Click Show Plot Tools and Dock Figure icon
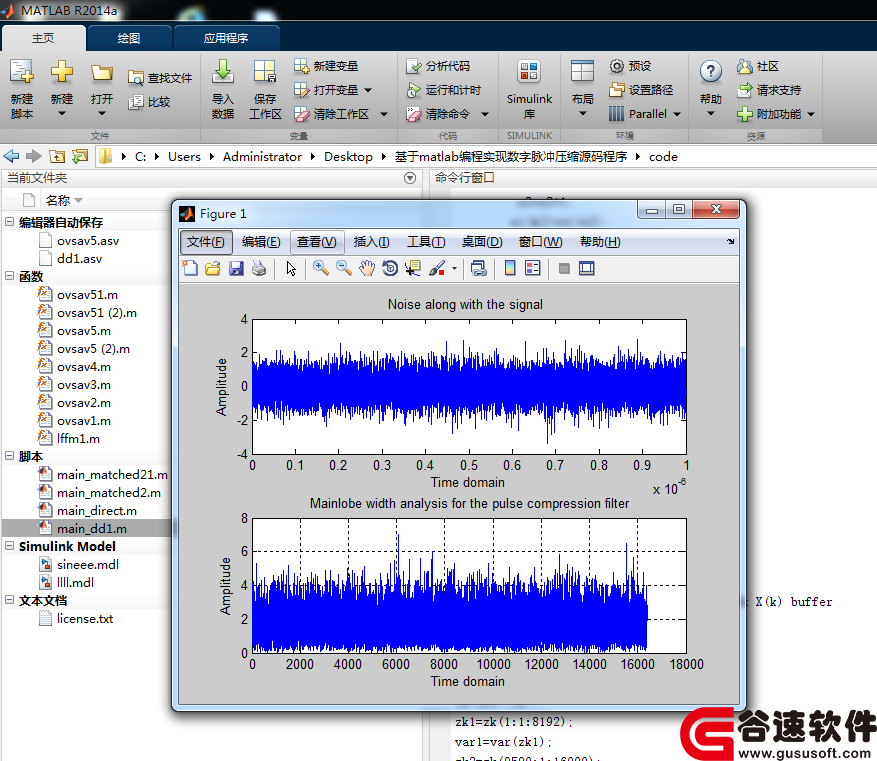The height and width of the screenshot is (761, 877). pos(587,268)
